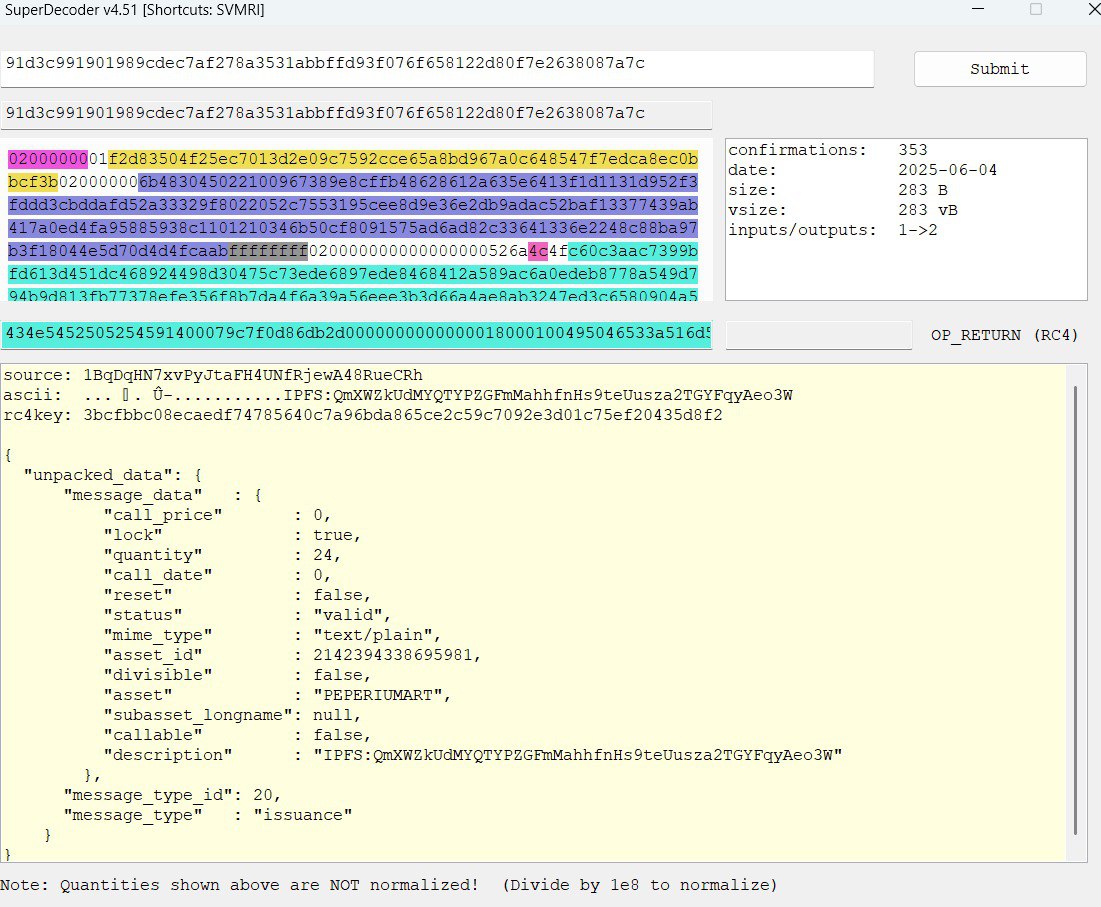The height and width of the screenshot is (907, 1101).
Task: Click the empty field left of OP_RETURN (RC4)
Action: [818, 335]
